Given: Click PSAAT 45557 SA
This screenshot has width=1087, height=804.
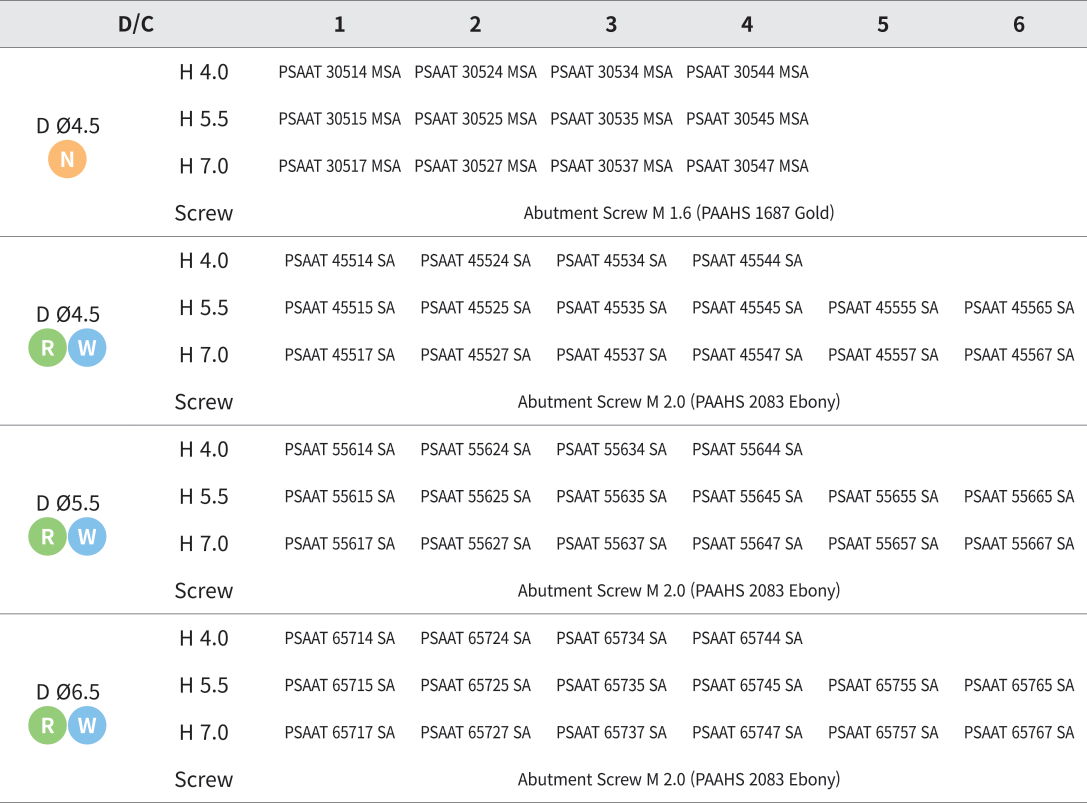Looking at the screenshot, I should tap(883, 355).
